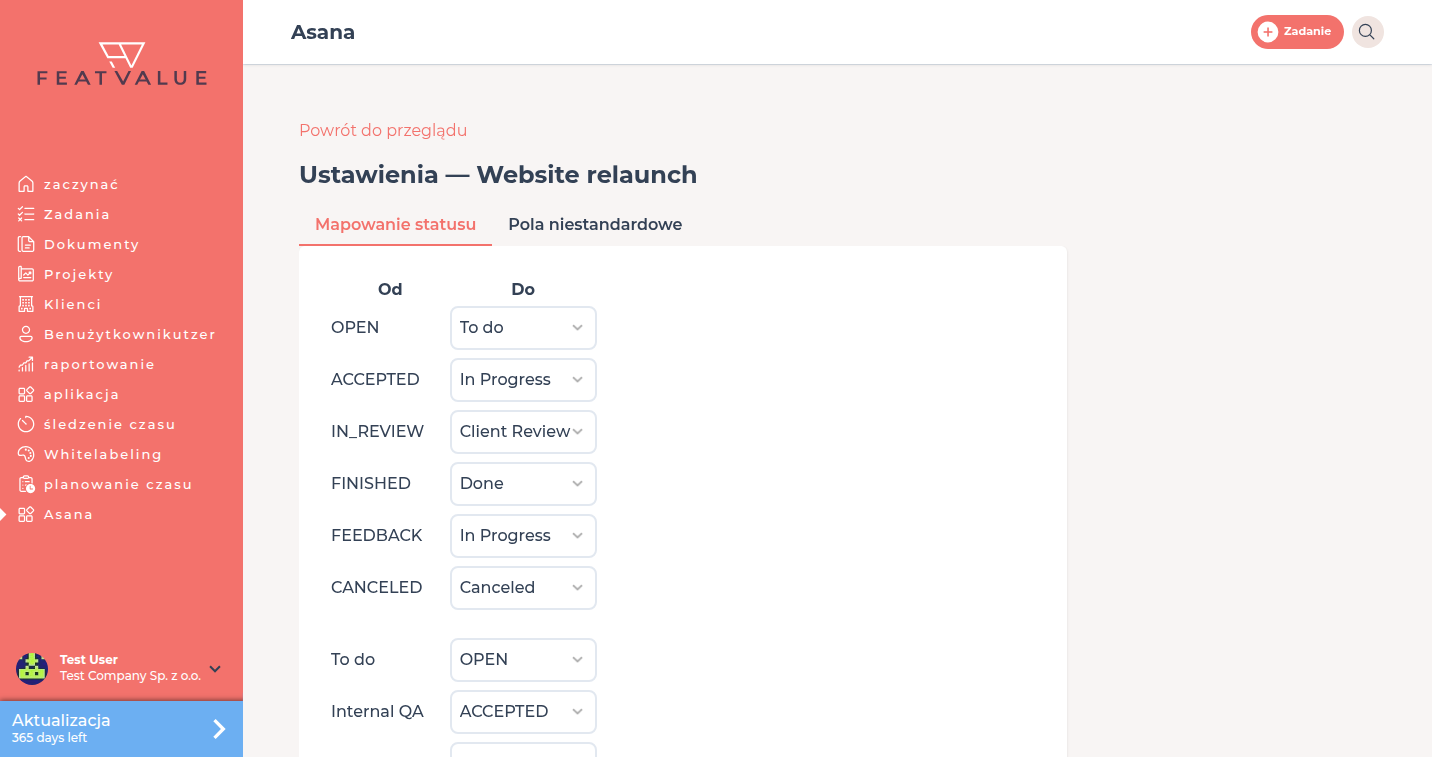1432x757 pixels.
Task: Click the checklist icon beside Zadania
Action: (x=26, y=214)
